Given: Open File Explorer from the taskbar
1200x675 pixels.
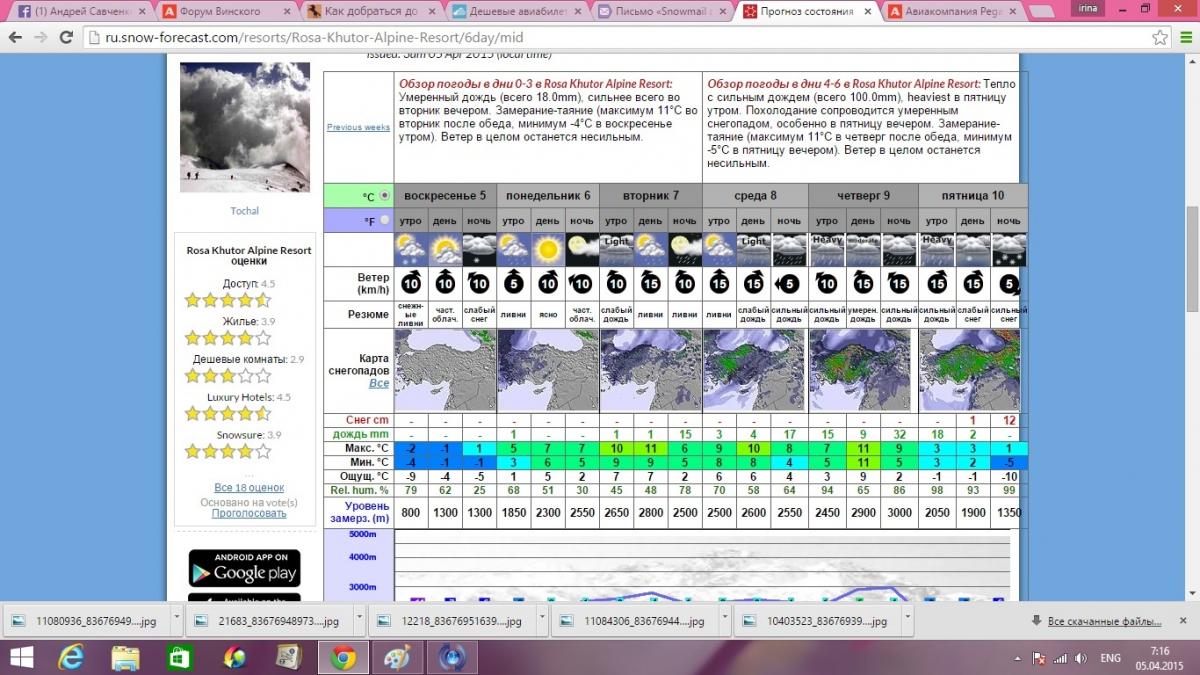Looking at the screenshot, I should (126, 658).
